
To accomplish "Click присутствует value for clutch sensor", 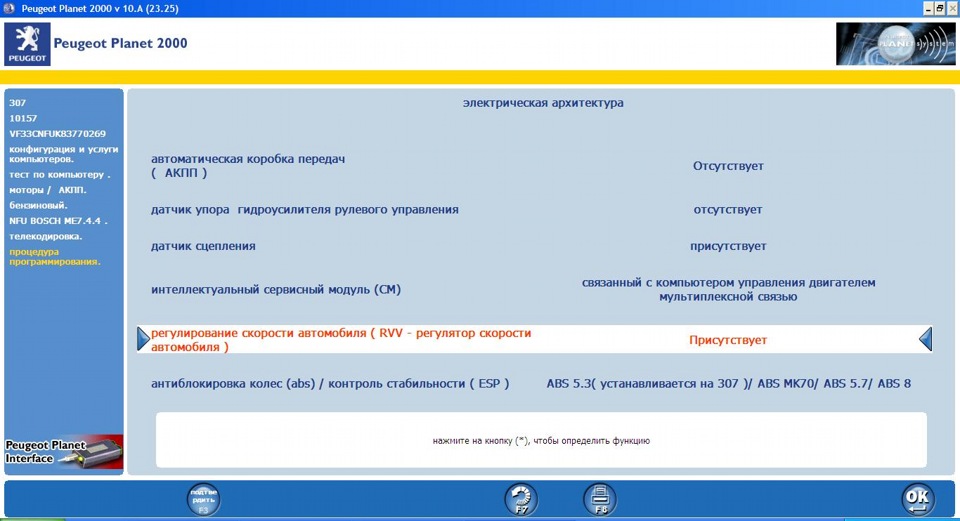I will [x=728, y=246].
